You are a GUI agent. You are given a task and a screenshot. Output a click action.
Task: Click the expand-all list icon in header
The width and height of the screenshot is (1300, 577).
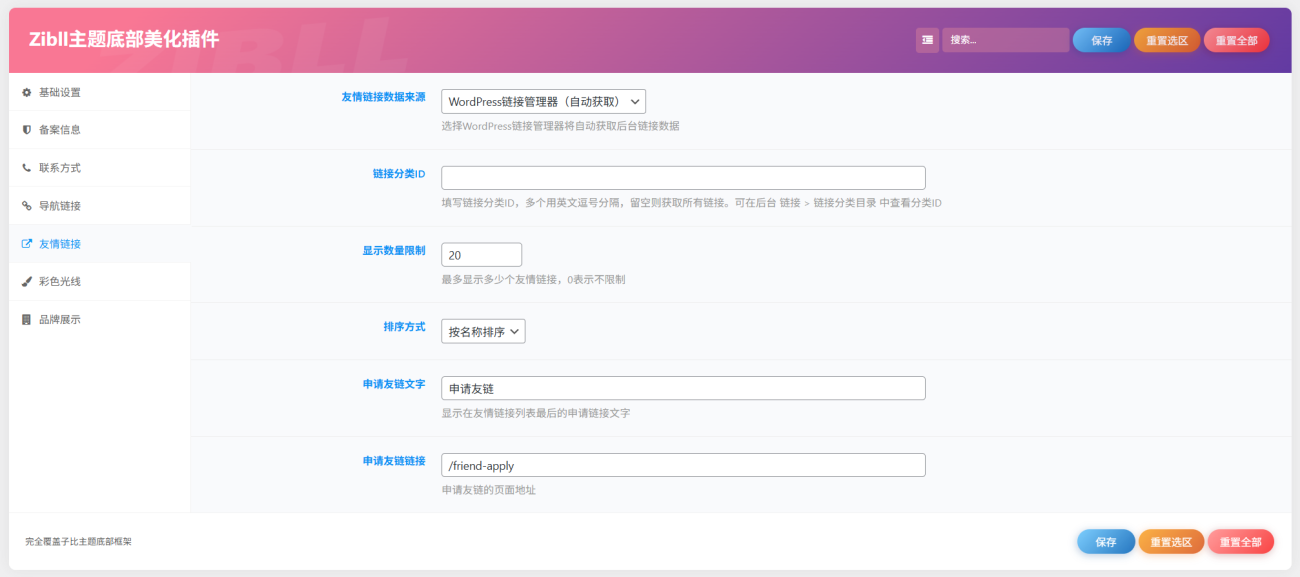[927, 40]
